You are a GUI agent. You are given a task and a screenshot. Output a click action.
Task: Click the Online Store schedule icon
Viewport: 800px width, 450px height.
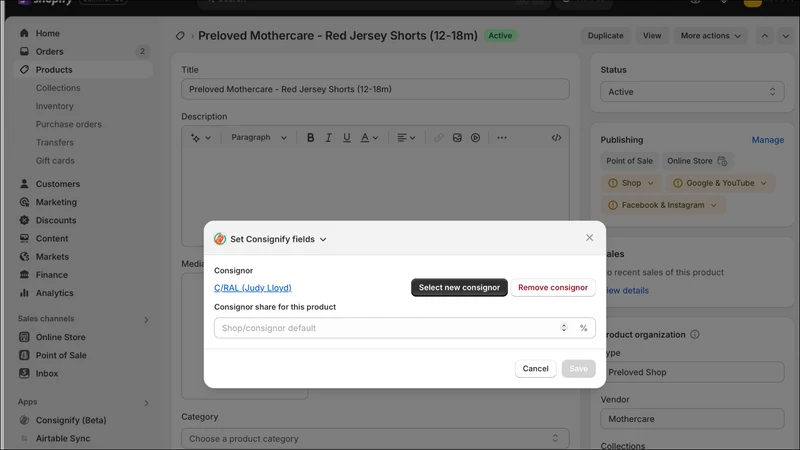point(722,161)
